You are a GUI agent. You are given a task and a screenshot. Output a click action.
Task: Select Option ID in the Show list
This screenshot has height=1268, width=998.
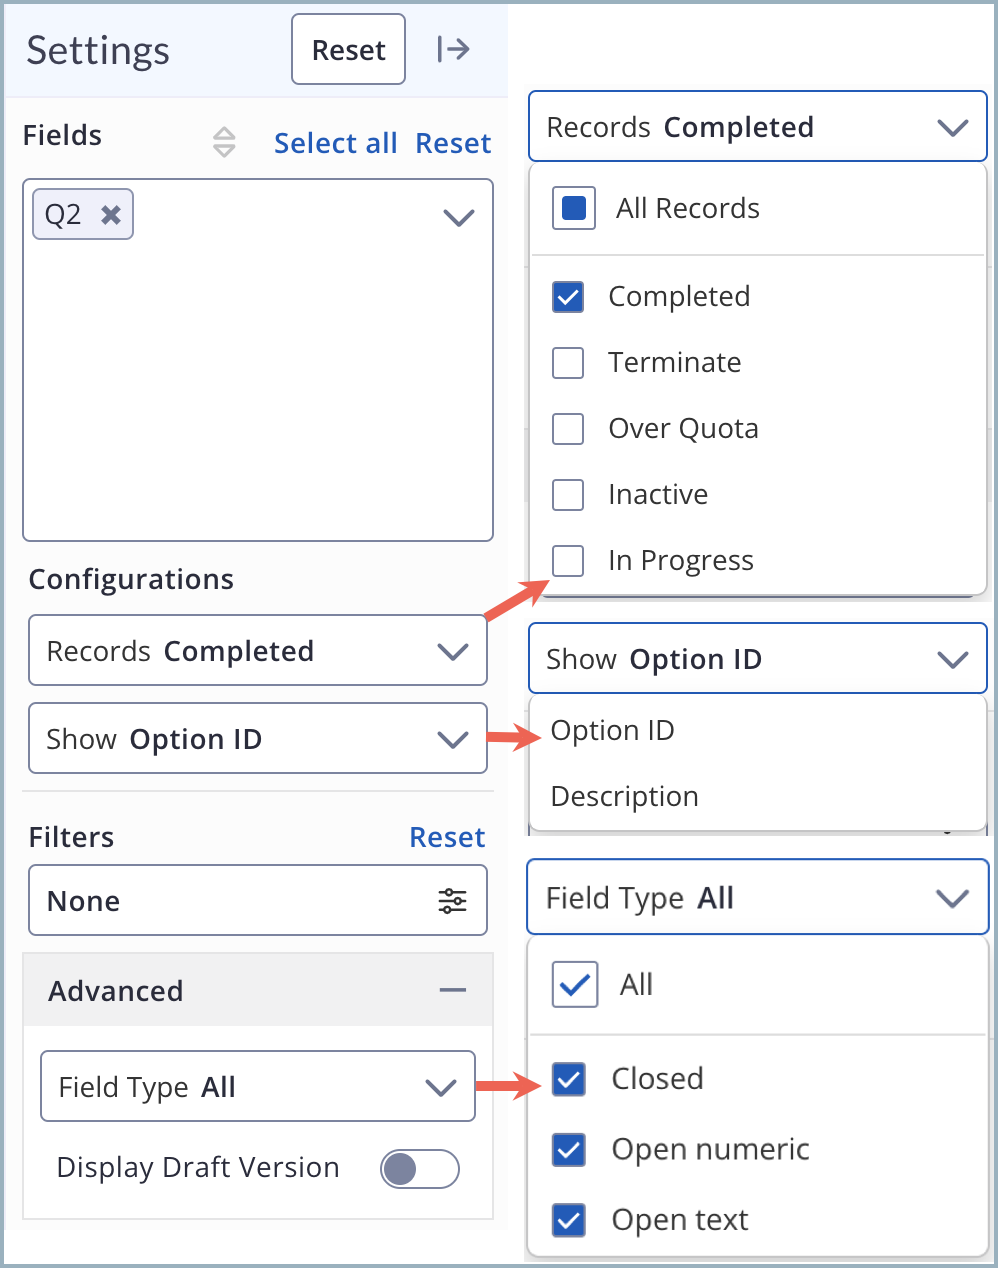pyautogui.click(x=613, y=731)
